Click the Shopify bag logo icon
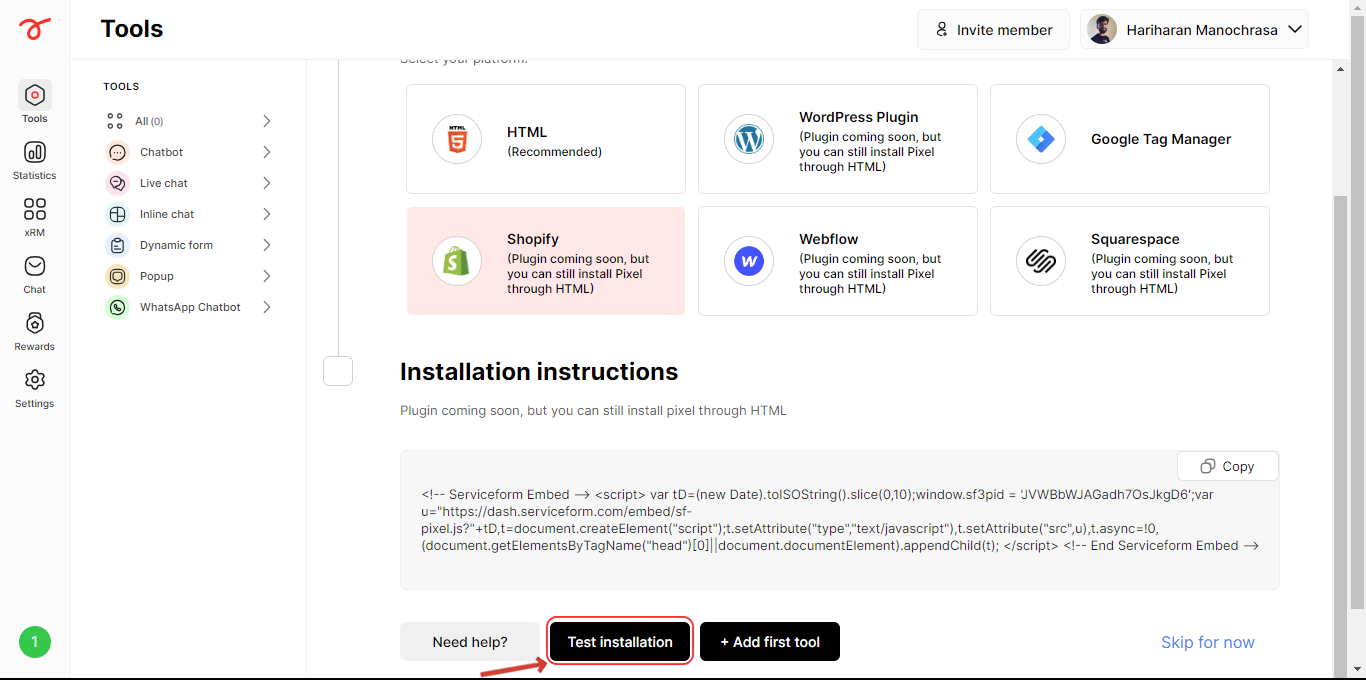 point(457,261)
